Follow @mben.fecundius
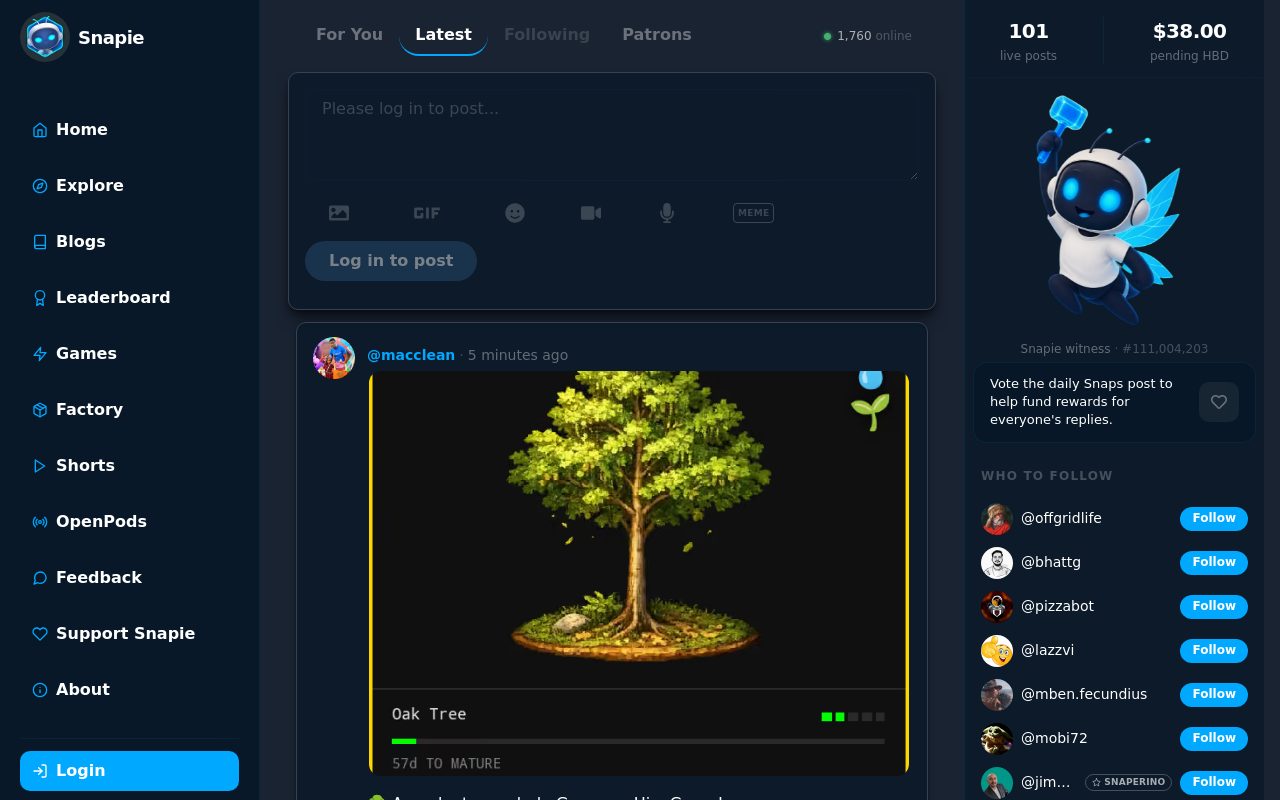 click(1214, 695)
